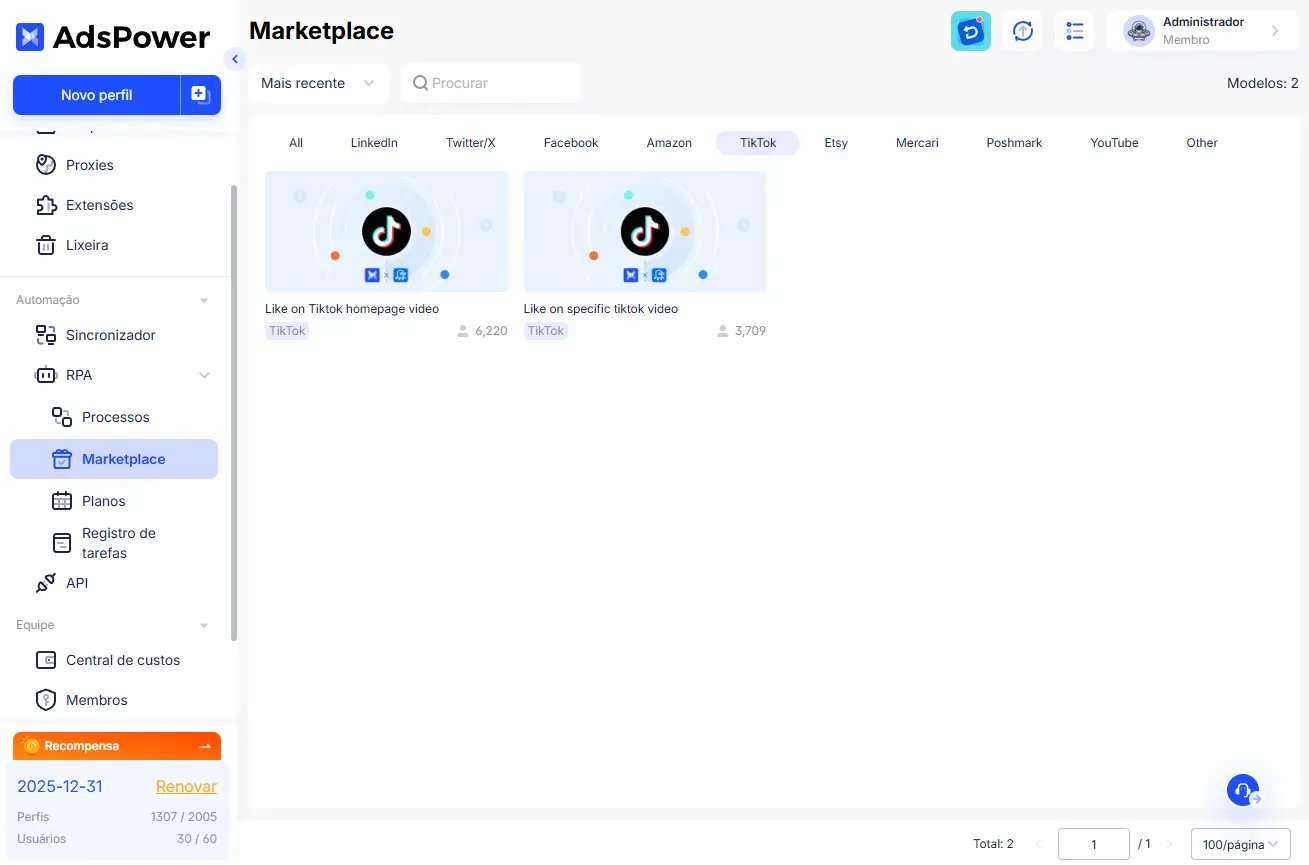
Task: Click the Marketplace store icon
Action: tap(62, 459)
